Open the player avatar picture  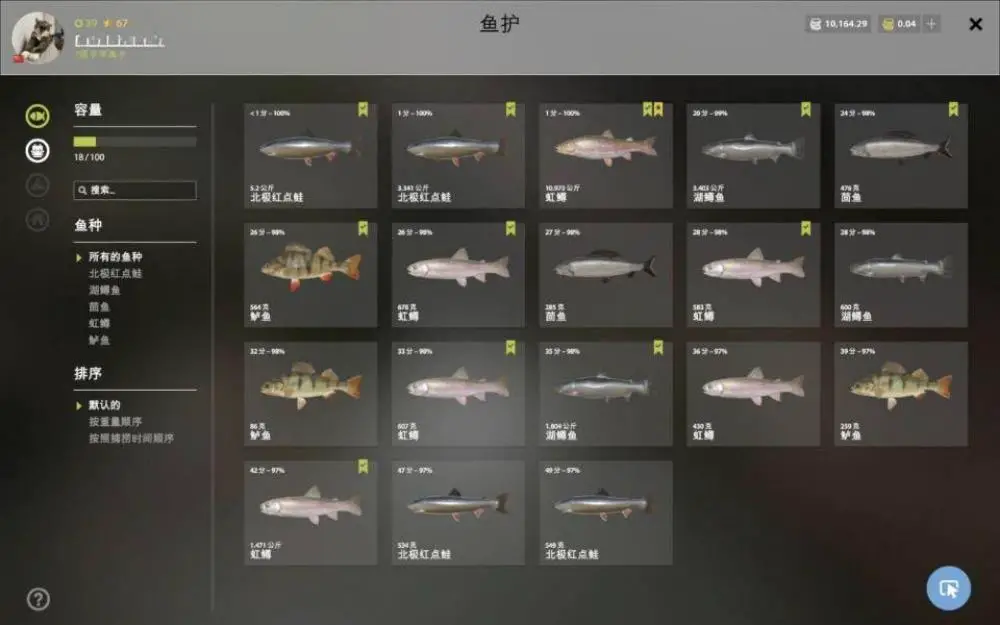pos(38,37)
